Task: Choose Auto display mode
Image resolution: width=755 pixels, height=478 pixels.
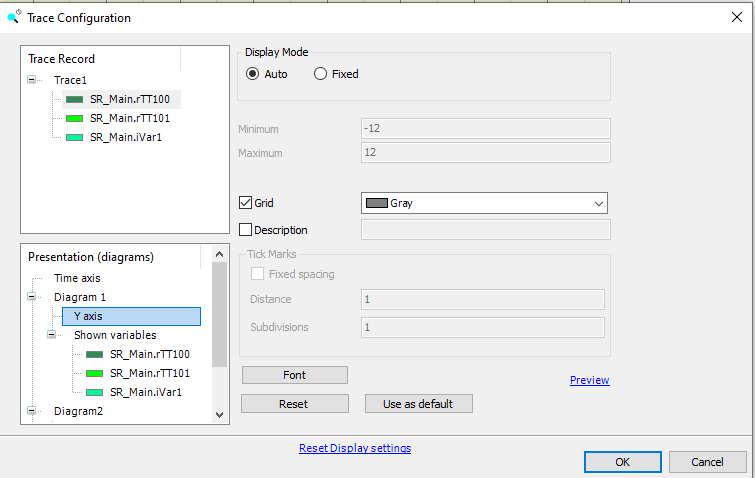Action: tap(253, 74)
